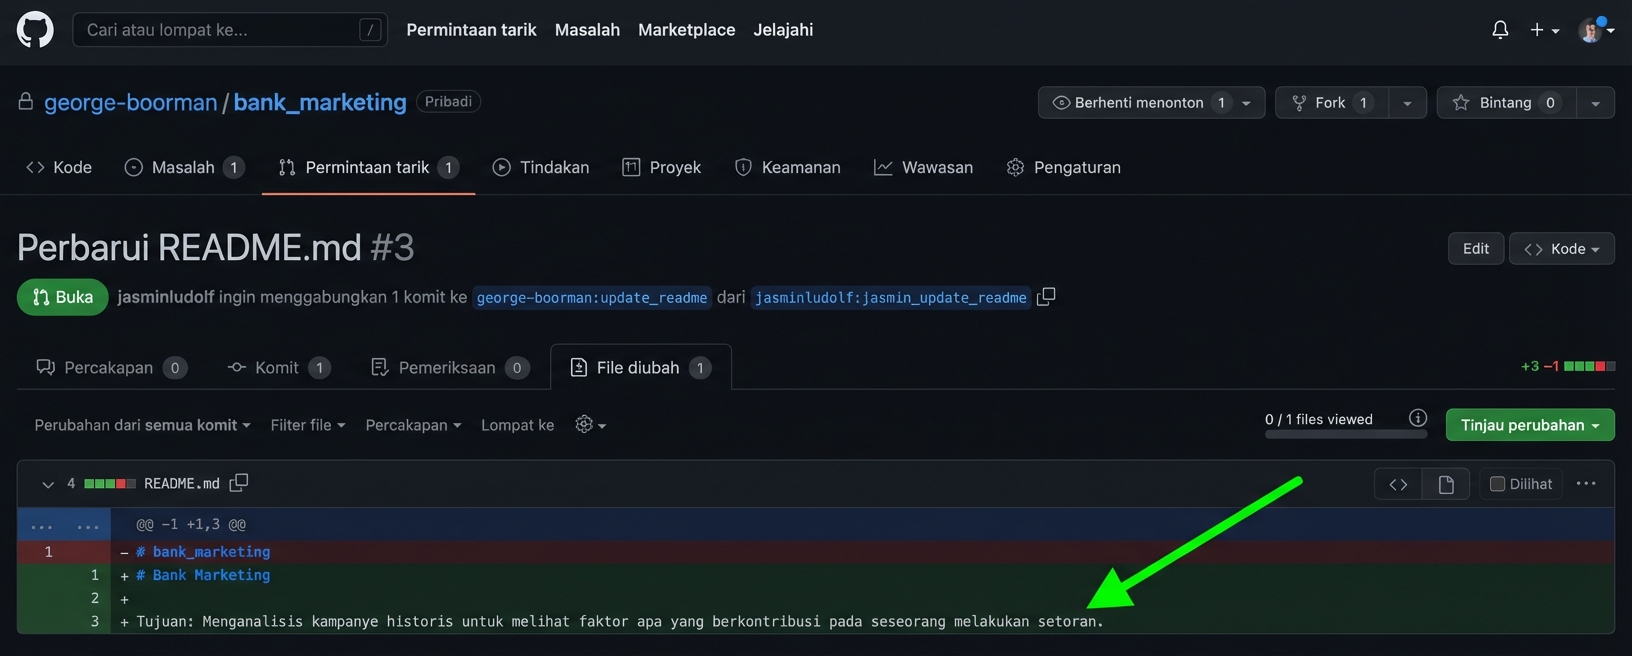Open the GitHub homepage logo
The width and height of the screenshot is (1632, 656).
[x=35, y=30]
